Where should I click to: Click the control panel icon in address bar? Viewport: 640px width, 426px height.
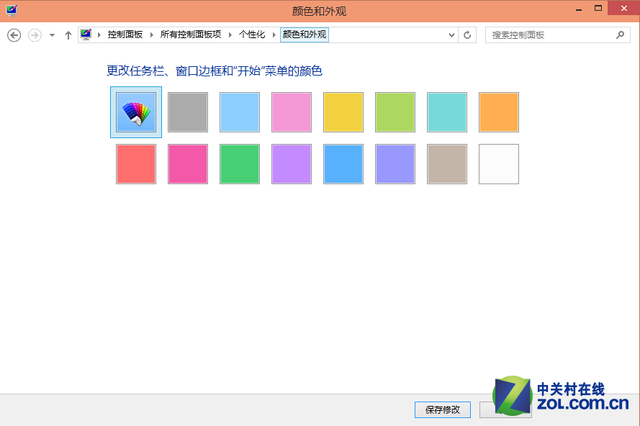[88, 35]
